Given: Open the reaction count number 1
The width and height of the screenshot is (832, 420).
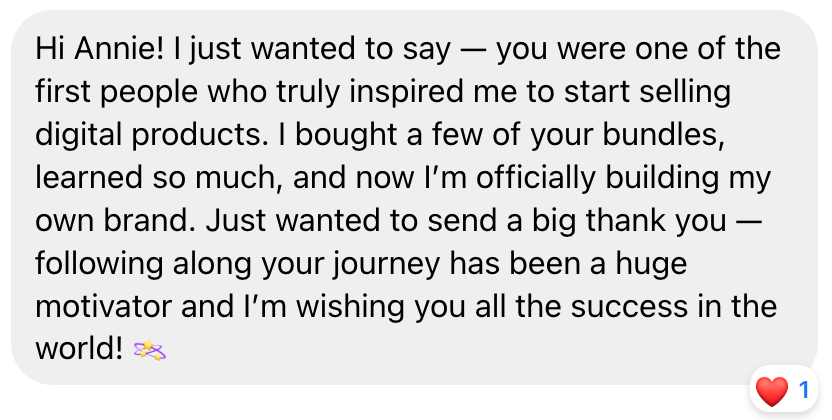Looking at the screenshot, I should (804, 390).
